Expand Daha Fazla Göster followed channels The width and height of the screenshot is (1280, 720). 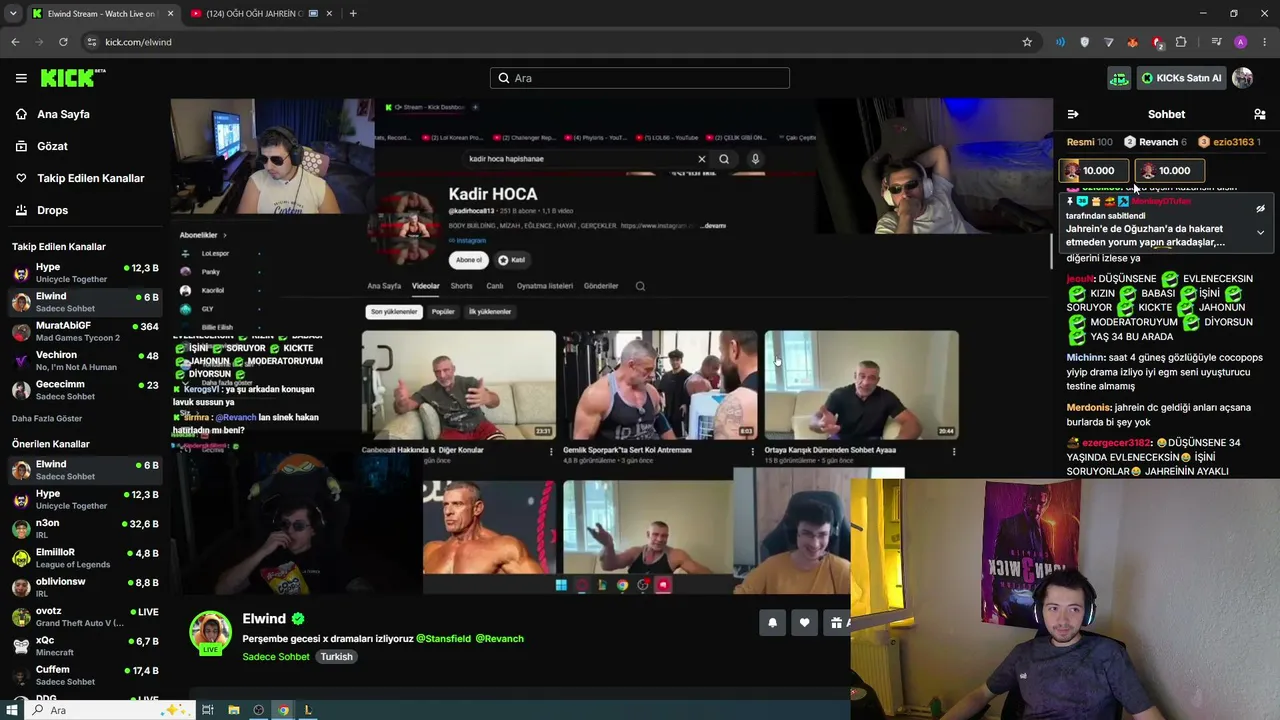tap(47, 418)
